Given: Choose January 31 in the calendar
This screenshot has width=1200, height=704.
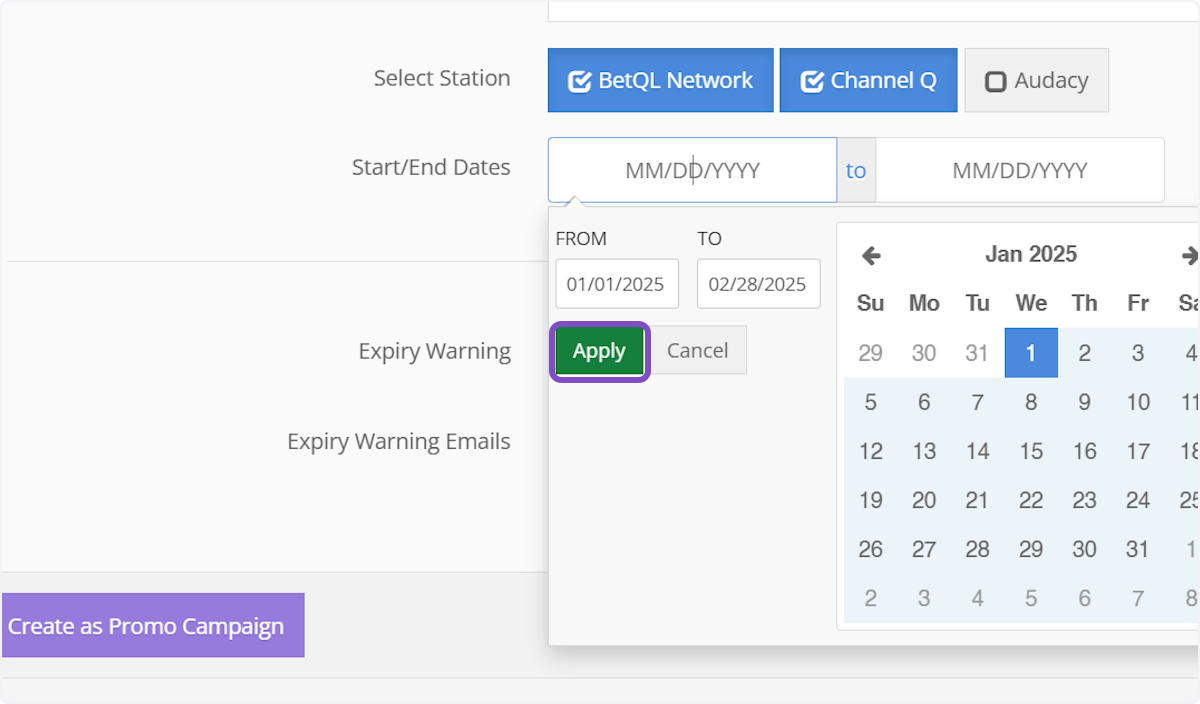Looking at the screenshot, I should (x=1138, y=549).
